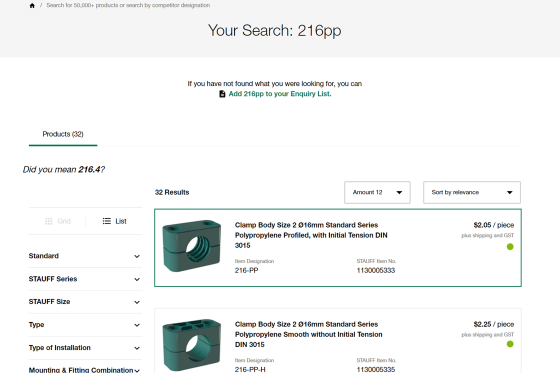
Task: Open the 216-PP clamp body product image
Action: click(192, 246)
